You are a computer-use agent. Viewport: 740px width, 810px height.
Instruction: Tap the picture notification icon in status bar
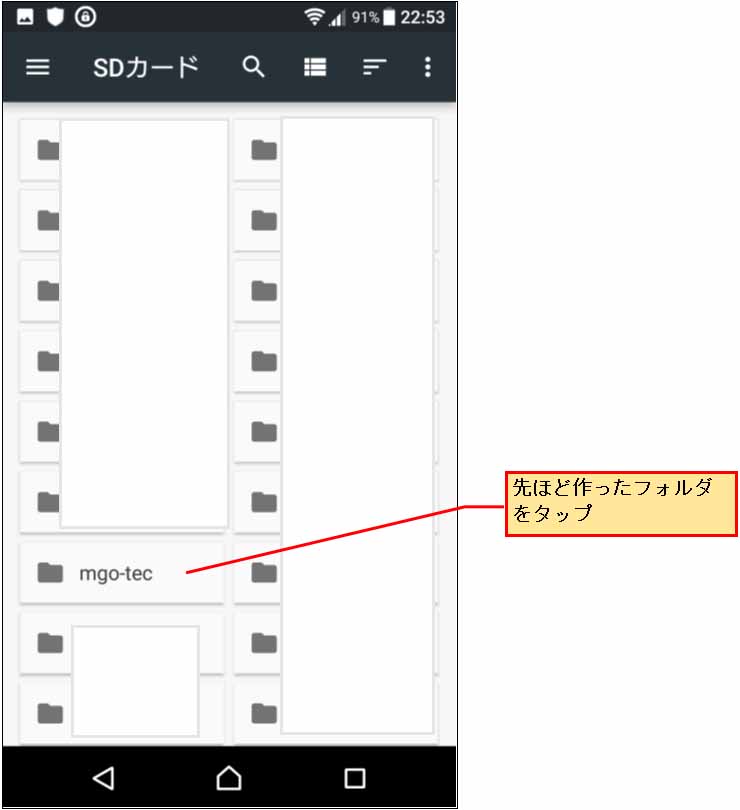tap(25, 17)
